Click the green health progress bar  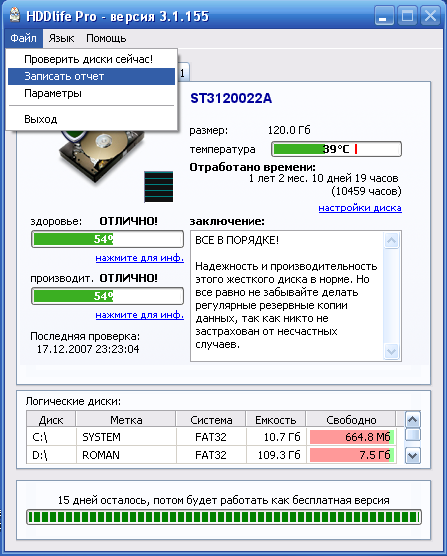pyautogui.click(x=107, y=239)
